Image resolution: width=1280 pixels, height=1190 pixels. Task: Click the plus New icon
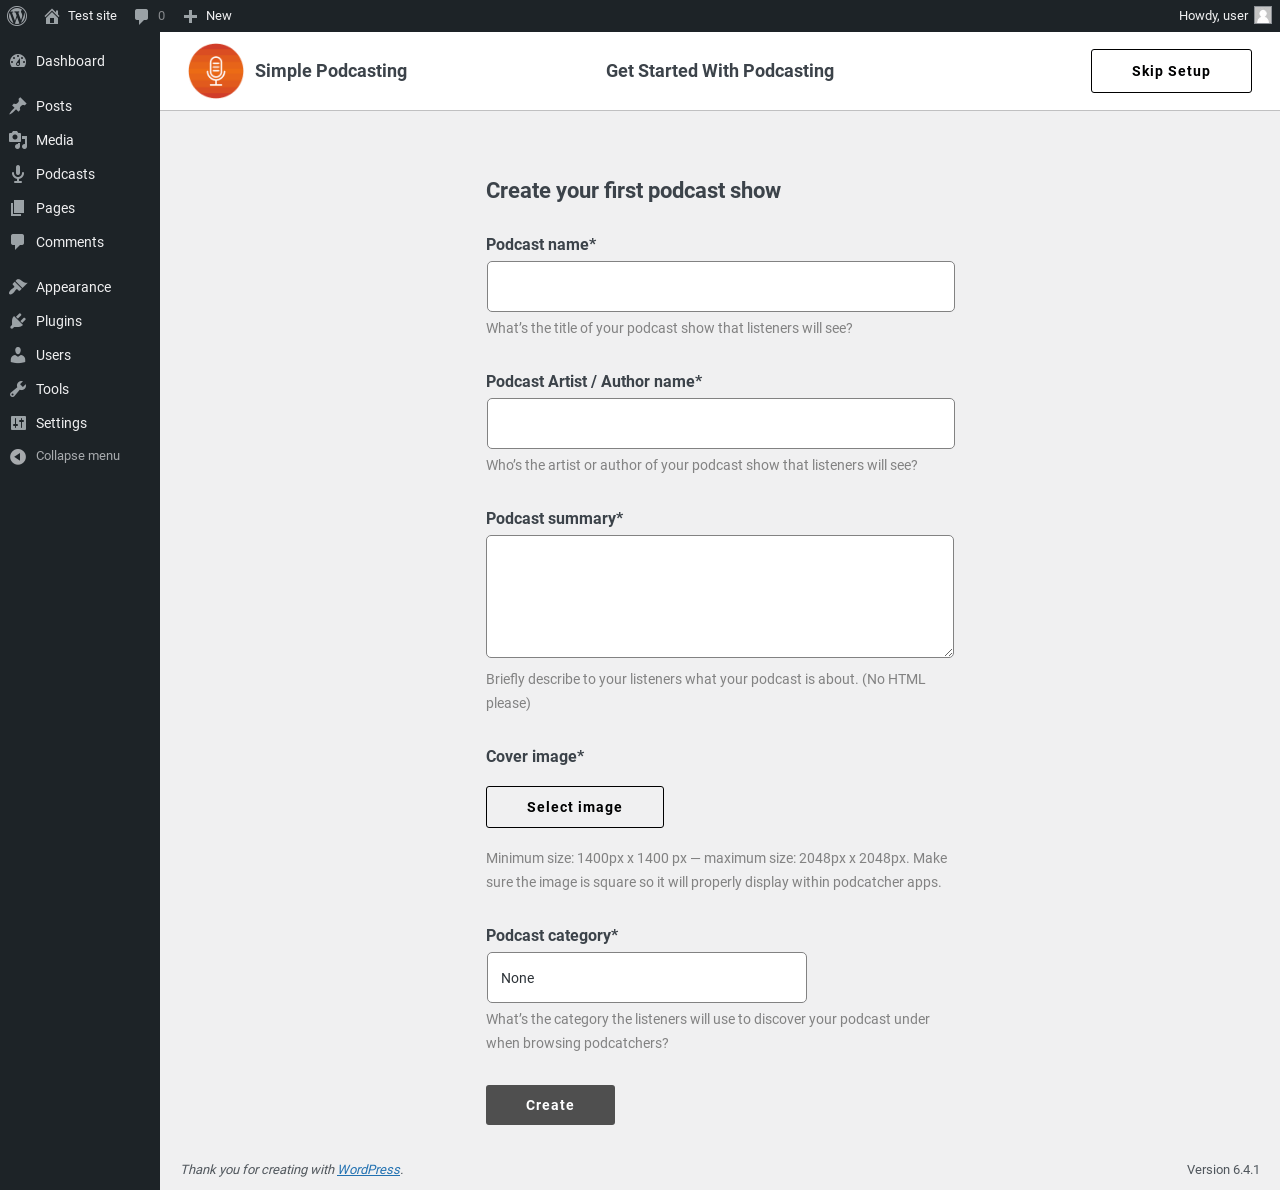pyautogui.click(x=190, y=16)
